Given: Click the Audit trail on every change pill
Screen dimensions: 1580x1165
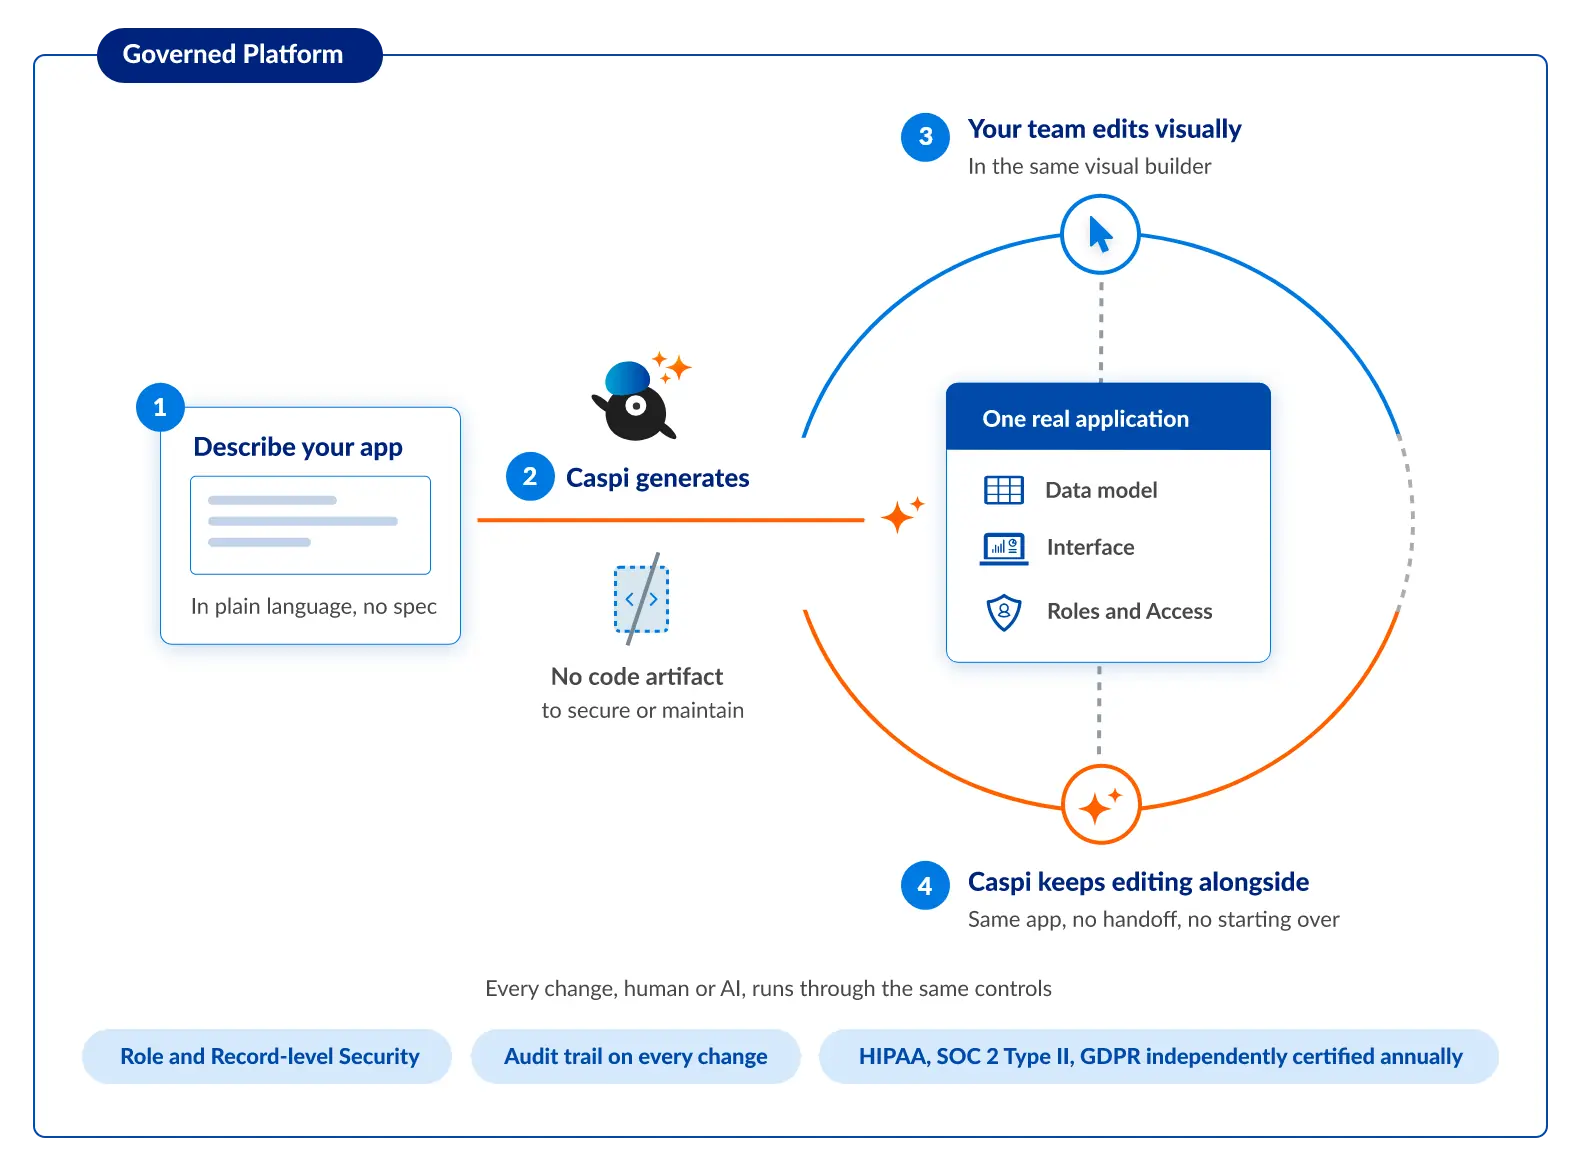Looking at the screenshot, I should click(x=636, y=1056).
